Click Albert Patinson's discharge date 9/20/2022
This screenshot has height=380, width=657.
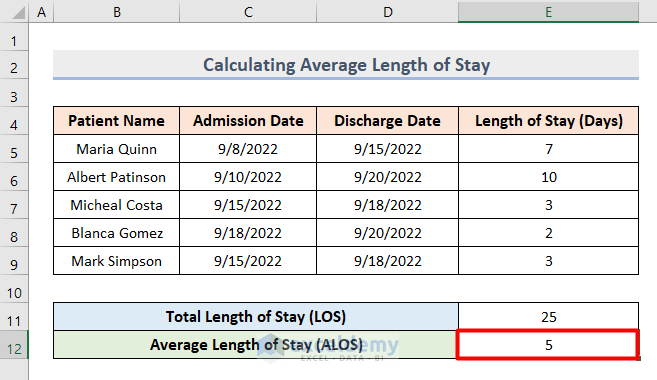[388, 177]
